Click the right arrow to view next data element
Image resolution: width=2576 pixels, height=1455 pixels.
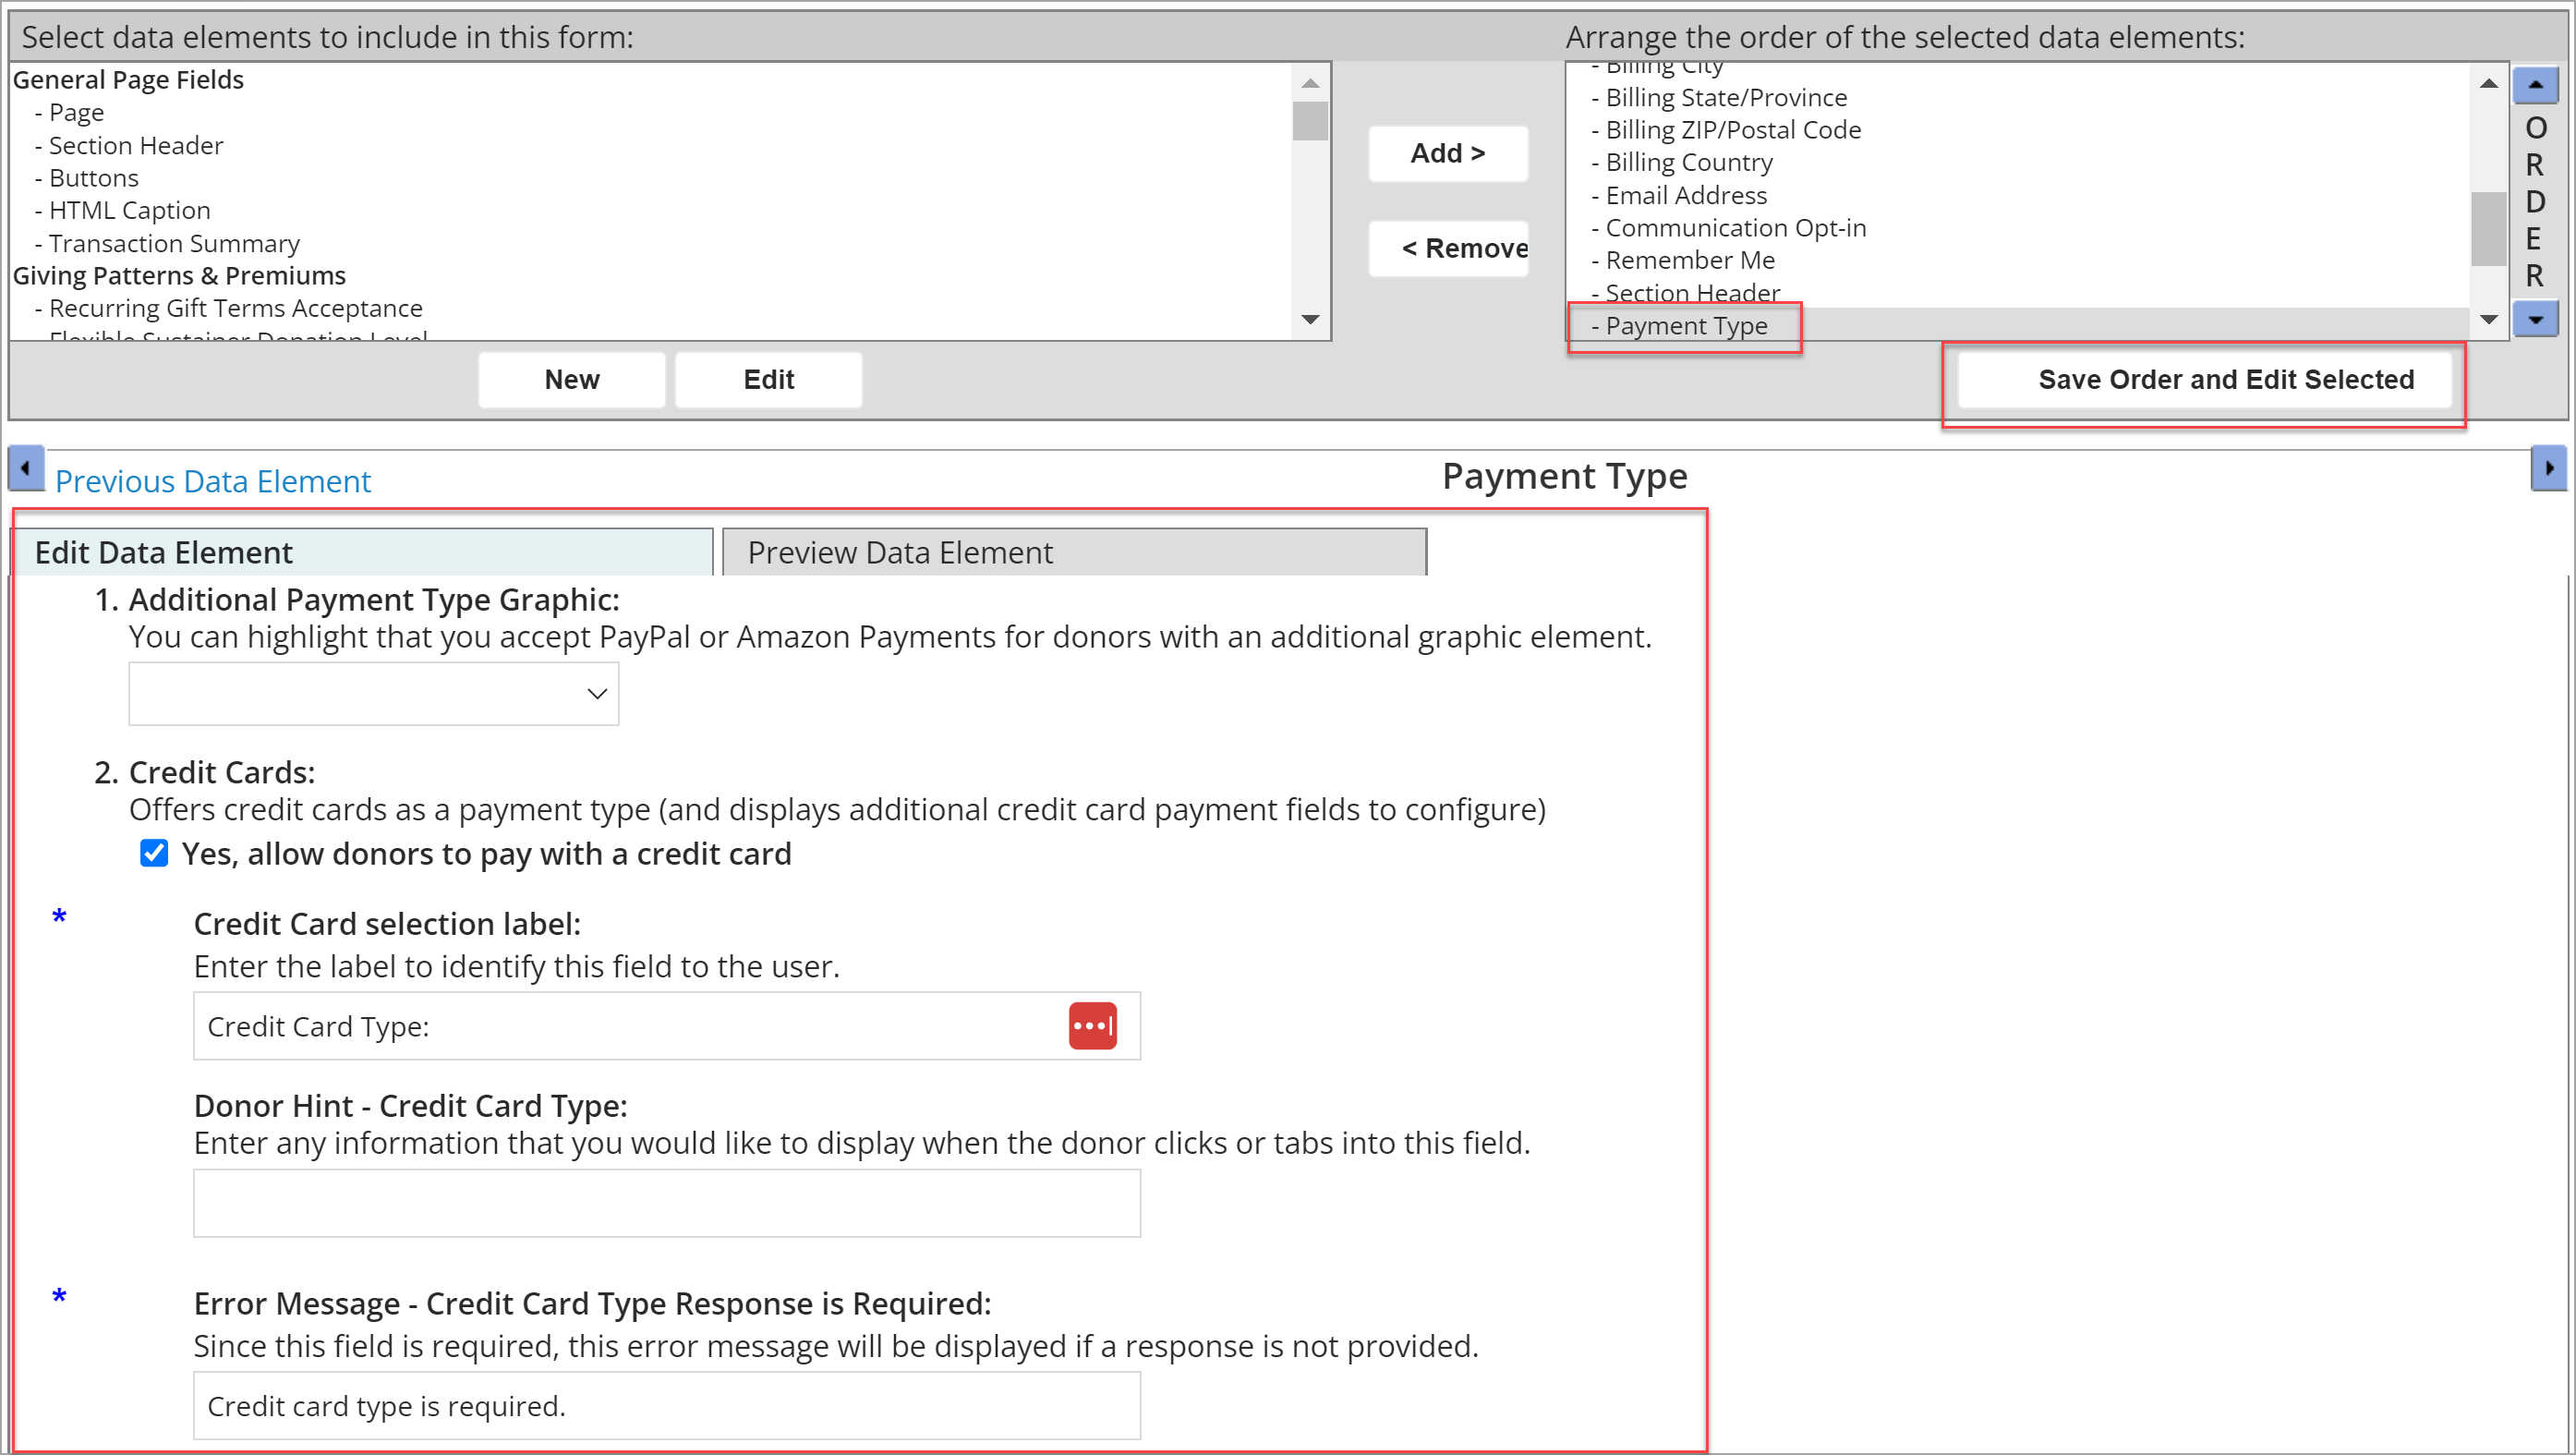2550,468
